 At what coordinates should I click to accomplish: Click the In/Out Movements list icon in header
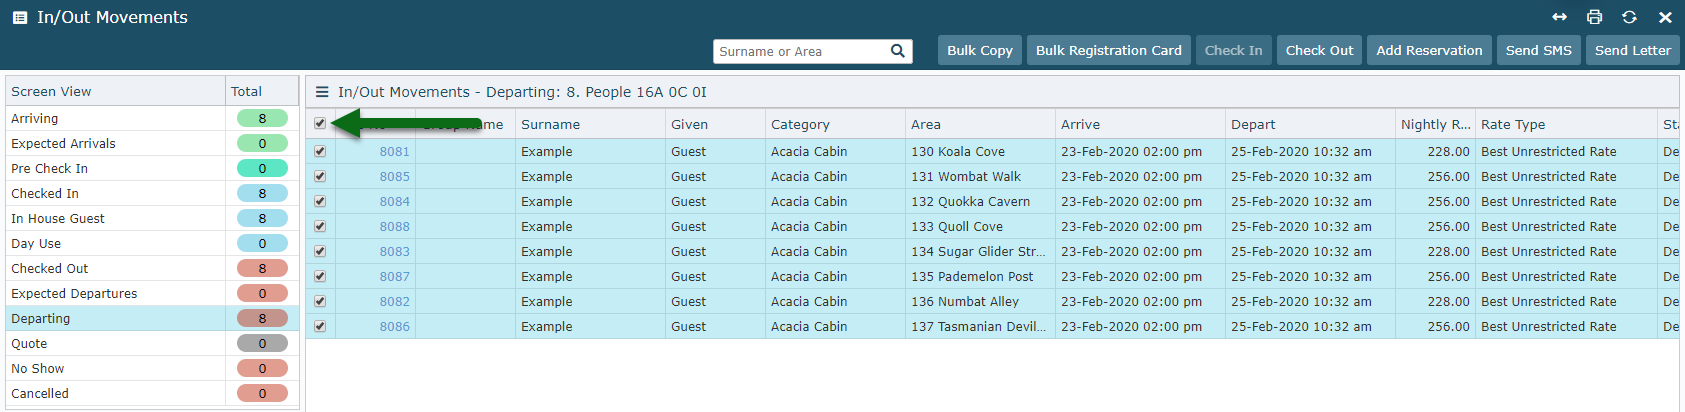pos(19,17)
